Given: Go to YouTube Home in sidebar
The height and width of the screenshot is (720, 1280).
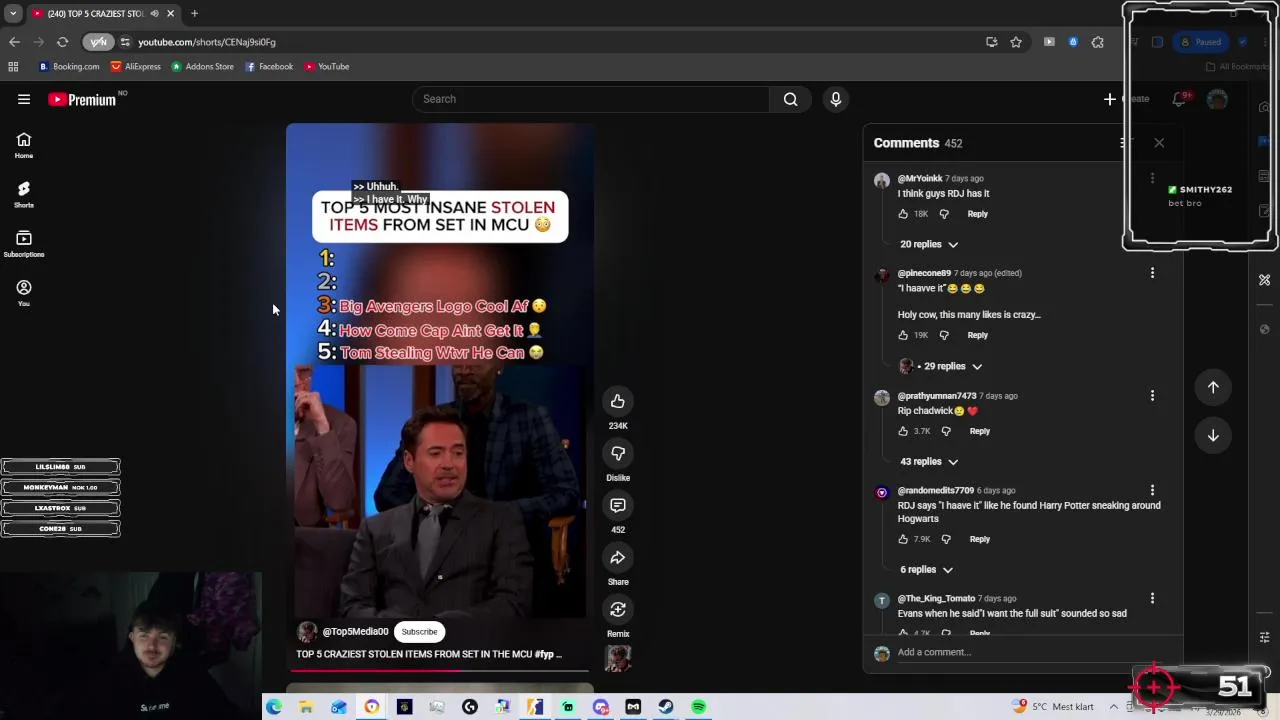Looking at the screenshot, I should pos(24,145).
